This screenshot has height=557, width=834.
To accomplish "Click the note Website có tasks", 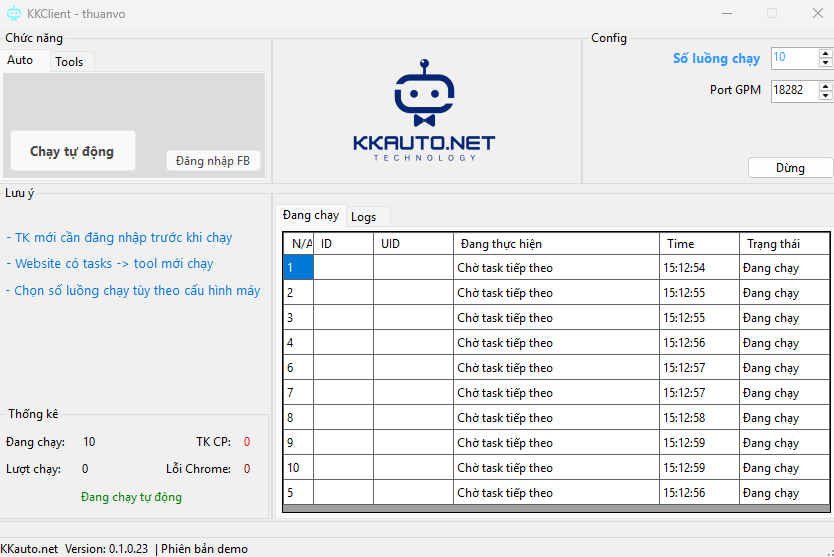I will tap(110, 263).
